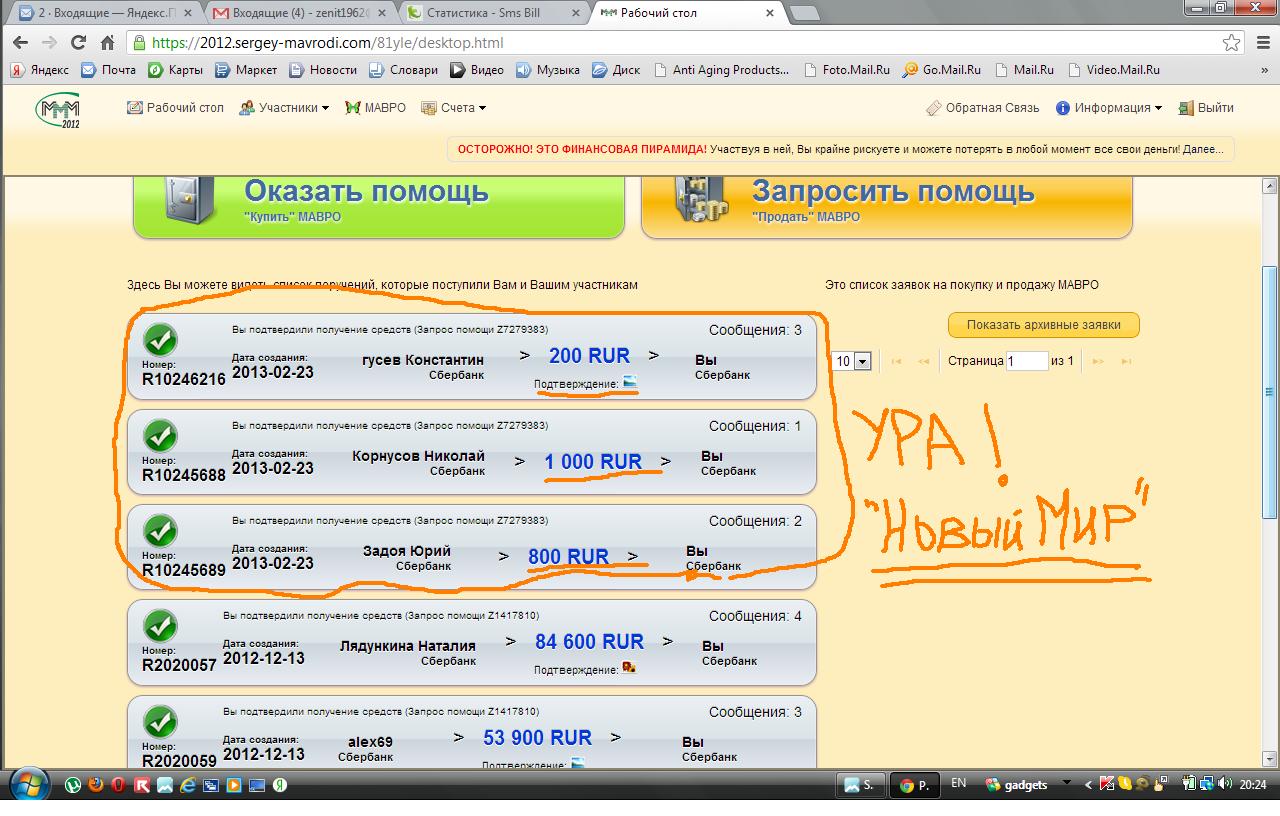1280x816 pixels.
Task: Click the browser Forward arrow
Action: (x=49, y=43)
